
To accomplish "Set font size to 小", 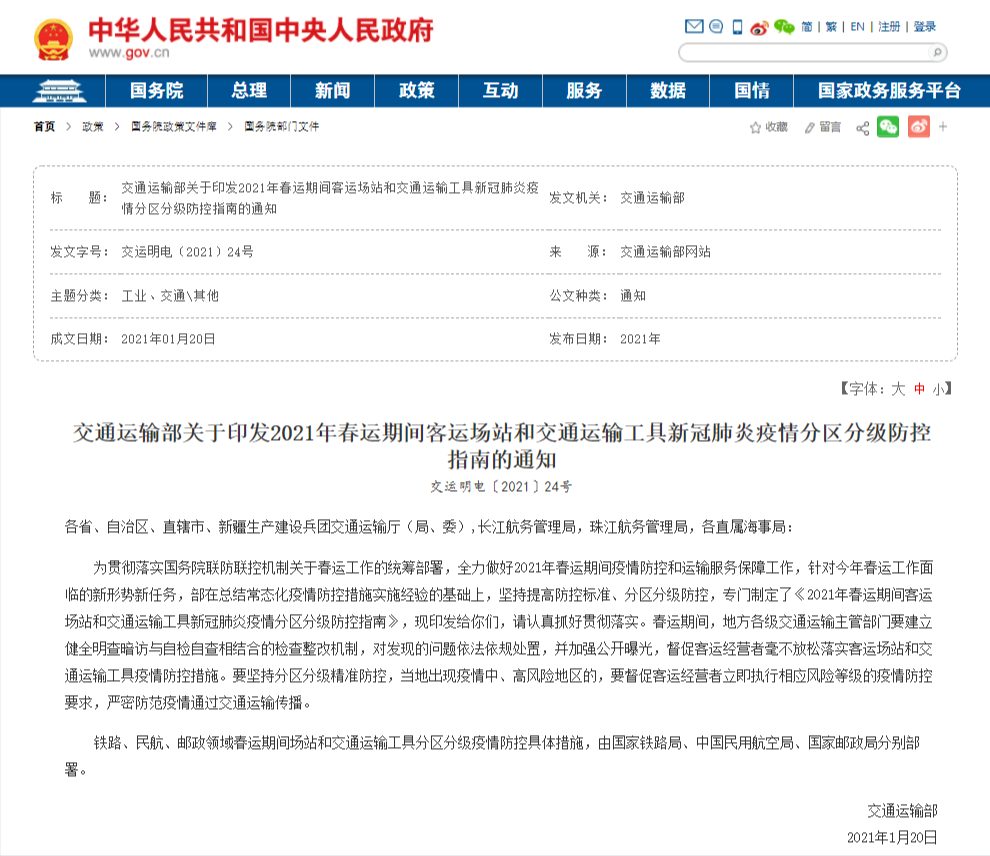I will pyautogui.click(x=939, y=389).
